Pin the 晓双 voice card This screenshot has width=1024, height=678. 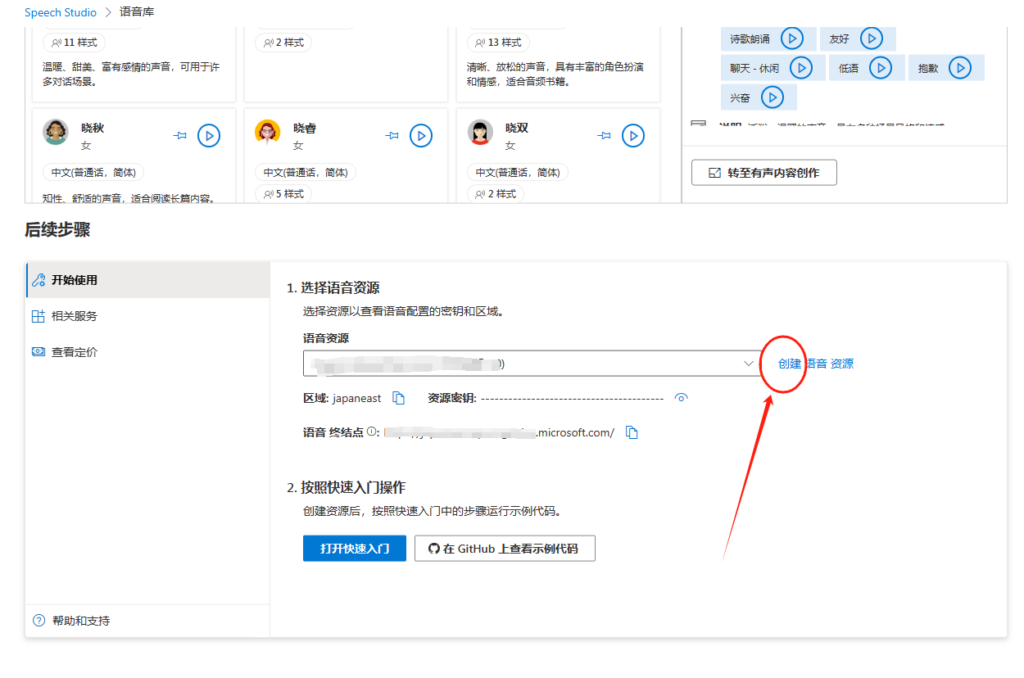pyautogui.click(x=605, y=135)
